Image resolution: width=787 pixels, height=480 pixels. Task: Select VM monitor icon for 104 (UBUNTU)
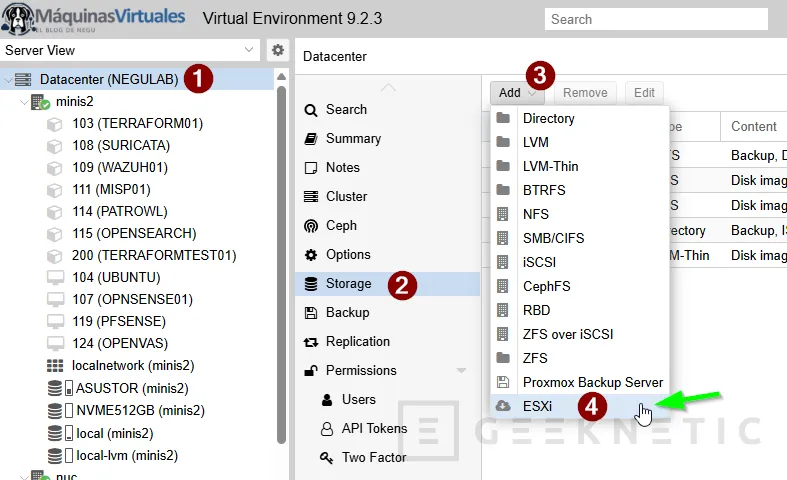[55, 278]
